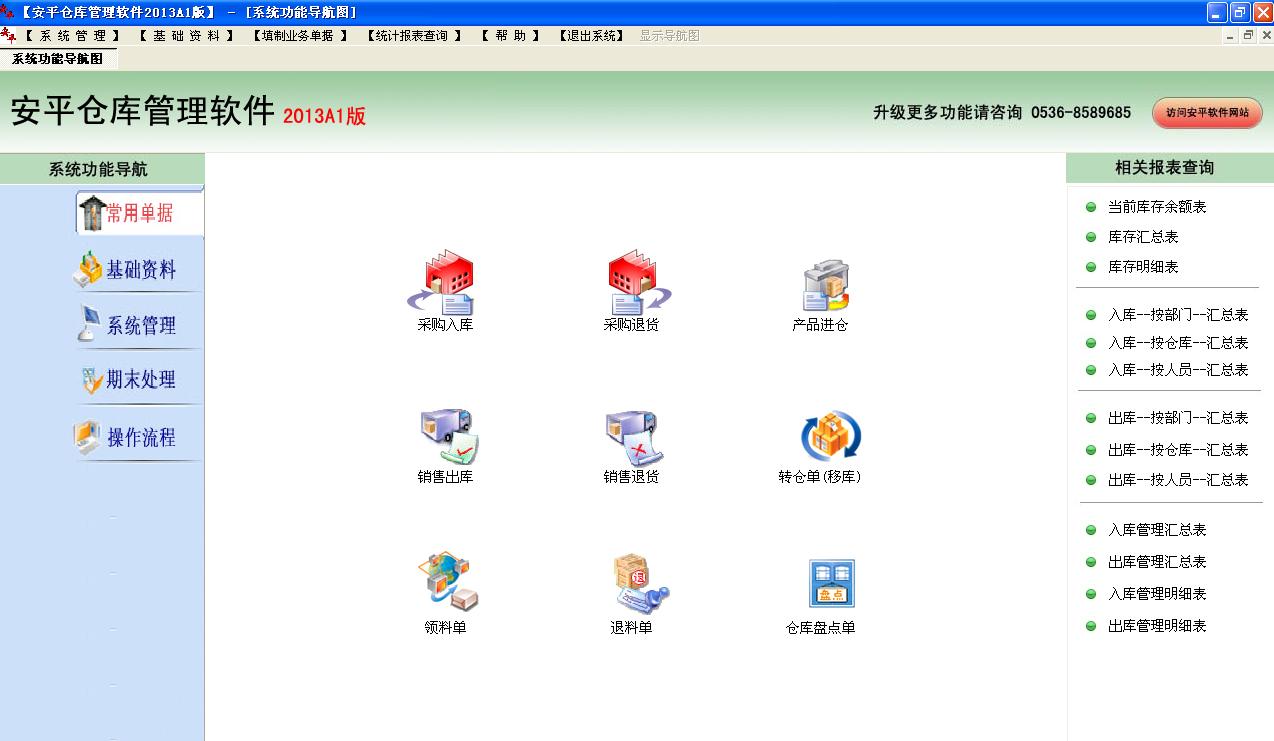Open the 仓库盘点单 stocktaking icon

point(831,584)
